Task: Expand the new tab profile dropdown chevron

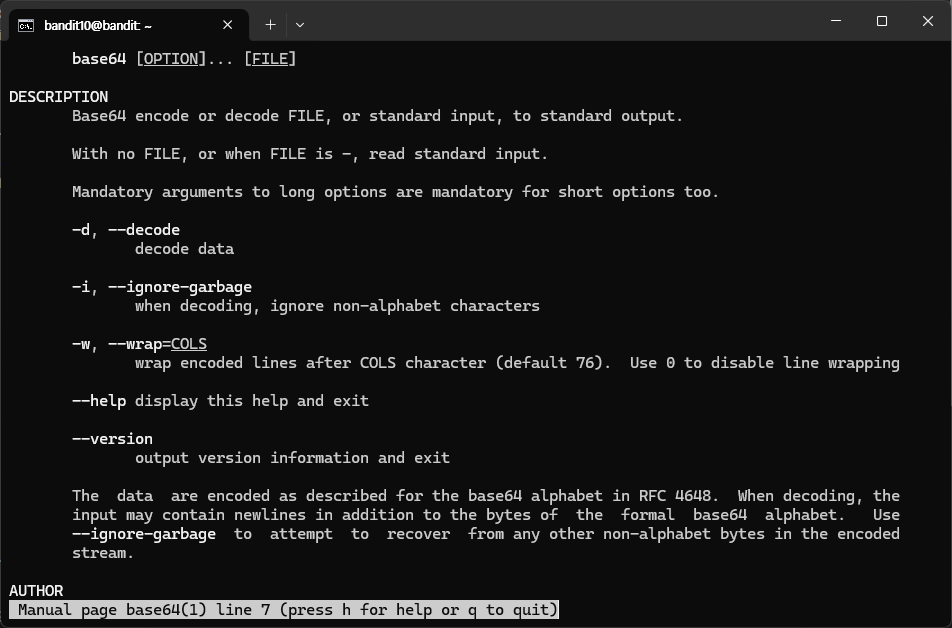Action: [300, 25]
